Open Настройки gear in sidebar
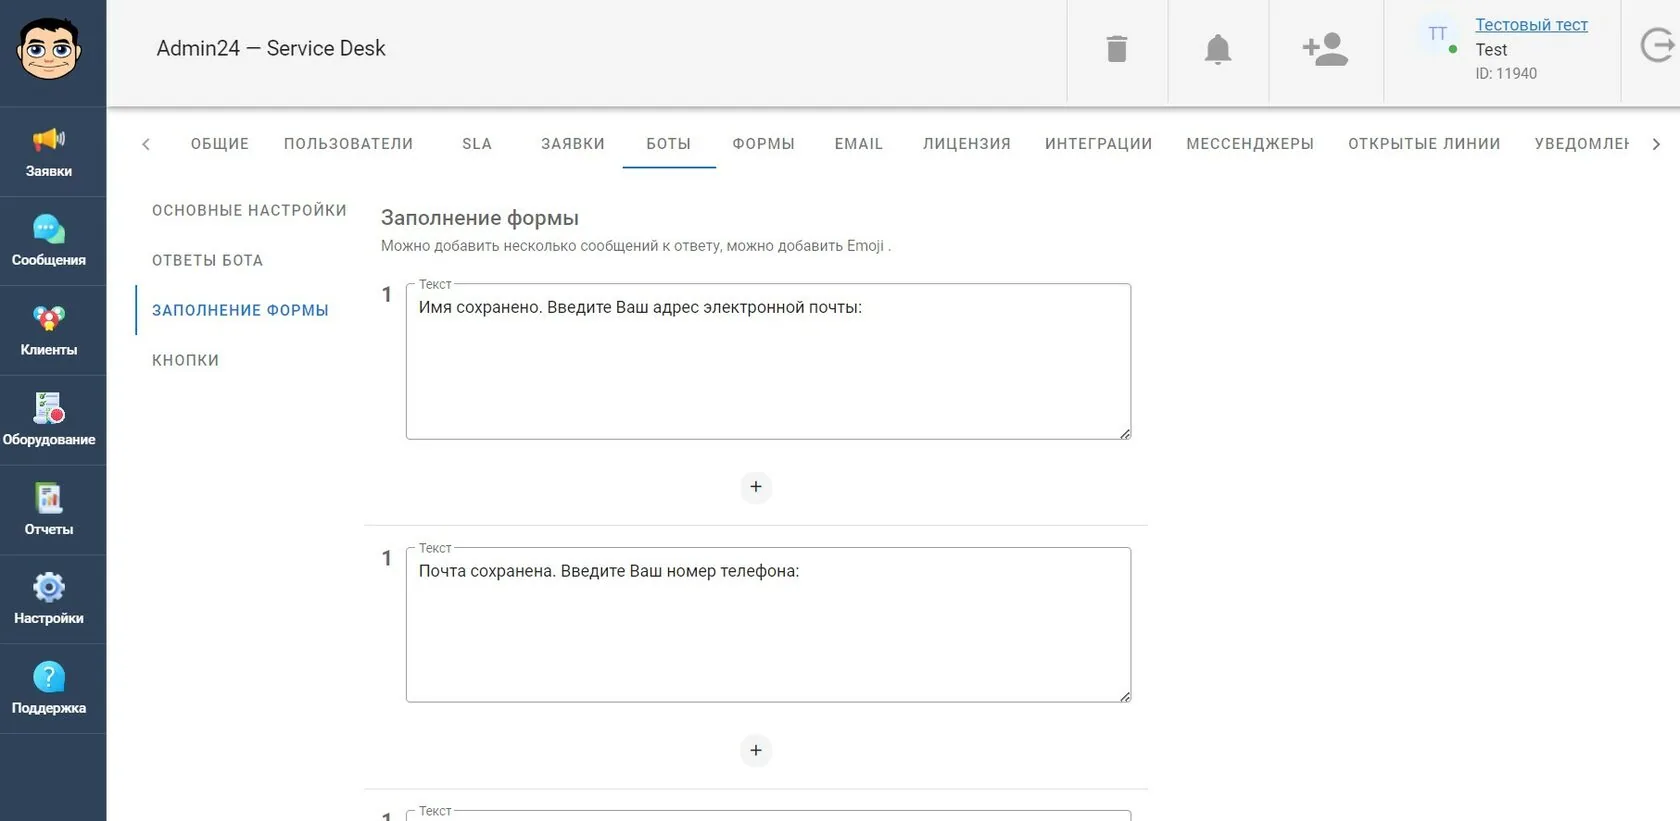 click(49, 599)
